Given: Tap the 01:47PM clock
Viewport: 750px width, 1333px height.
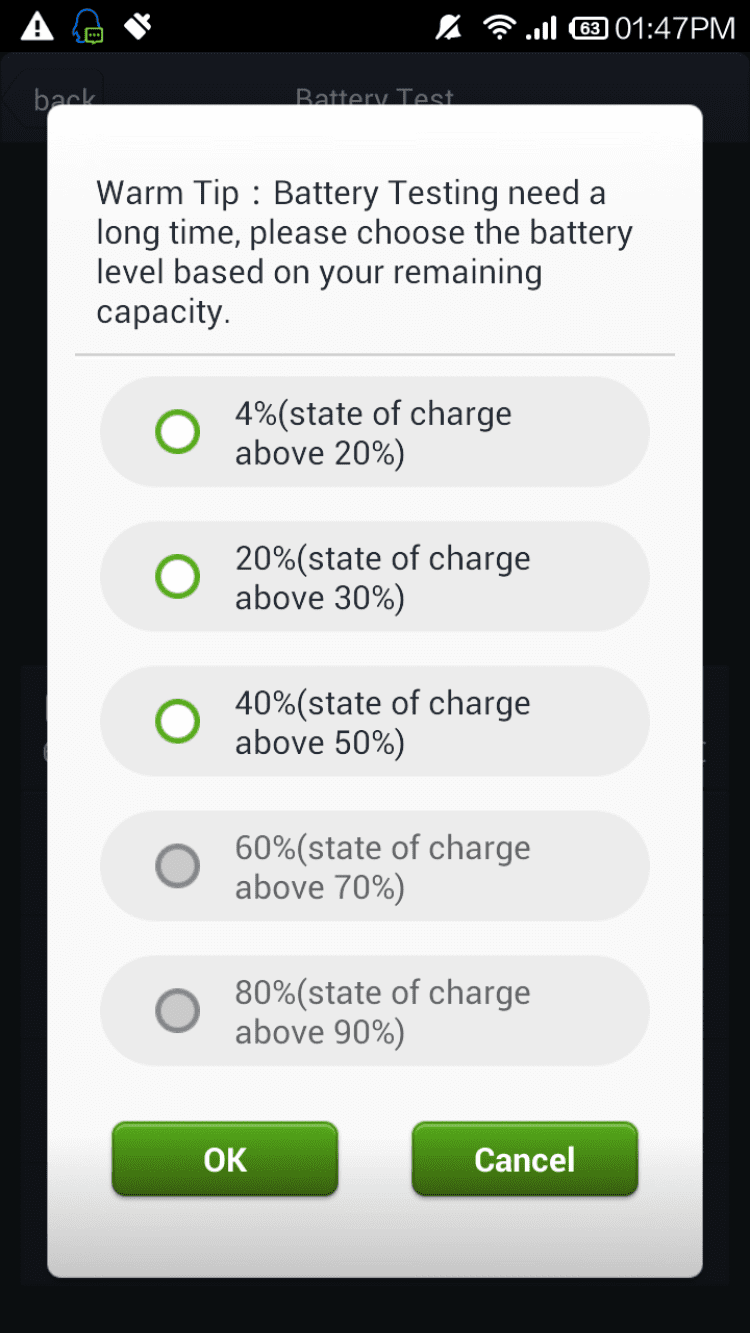Looking at the screenshot, I should 675,28.
